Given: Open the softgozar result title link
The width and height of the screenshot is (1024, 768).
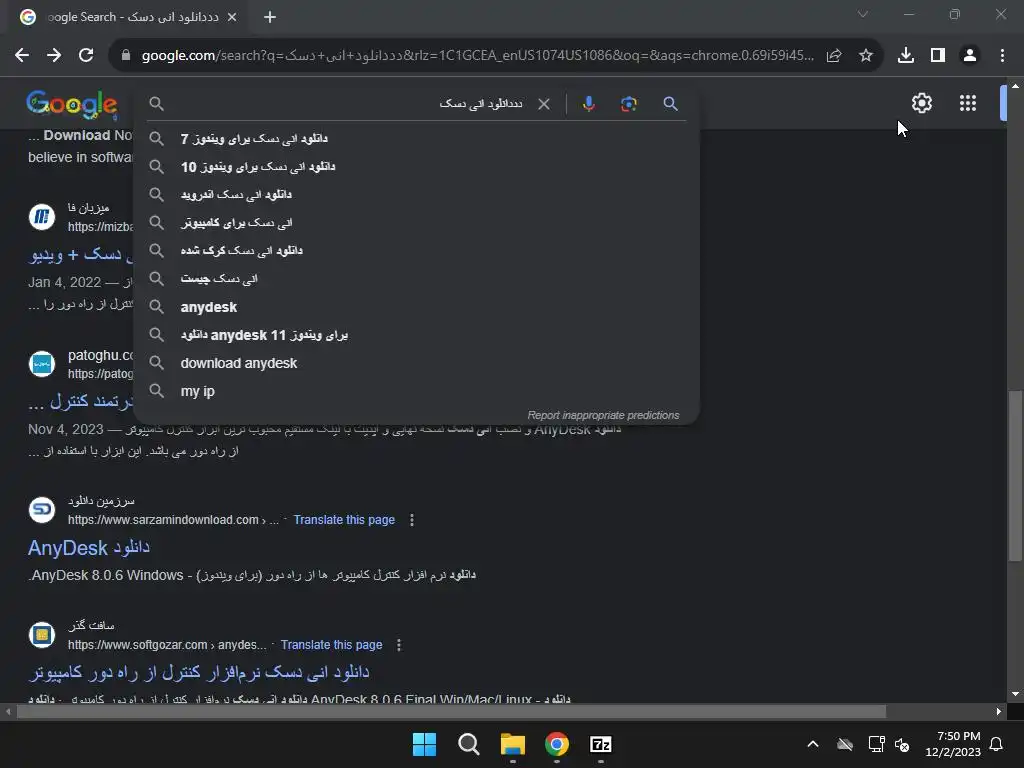Looking at the screenshot, I should [199, 672].
